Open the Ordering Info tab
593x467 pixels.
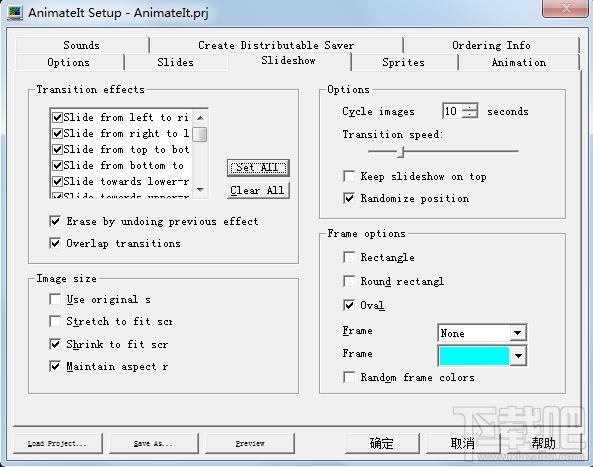[491, 45]
